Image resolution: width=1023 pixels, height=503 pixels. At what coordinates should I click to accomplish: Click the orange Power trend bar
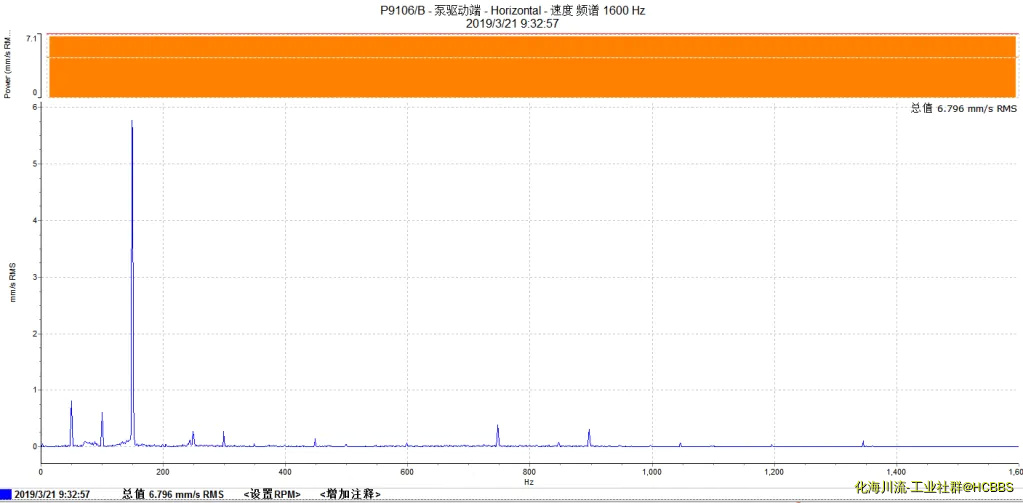pos(533,66)
